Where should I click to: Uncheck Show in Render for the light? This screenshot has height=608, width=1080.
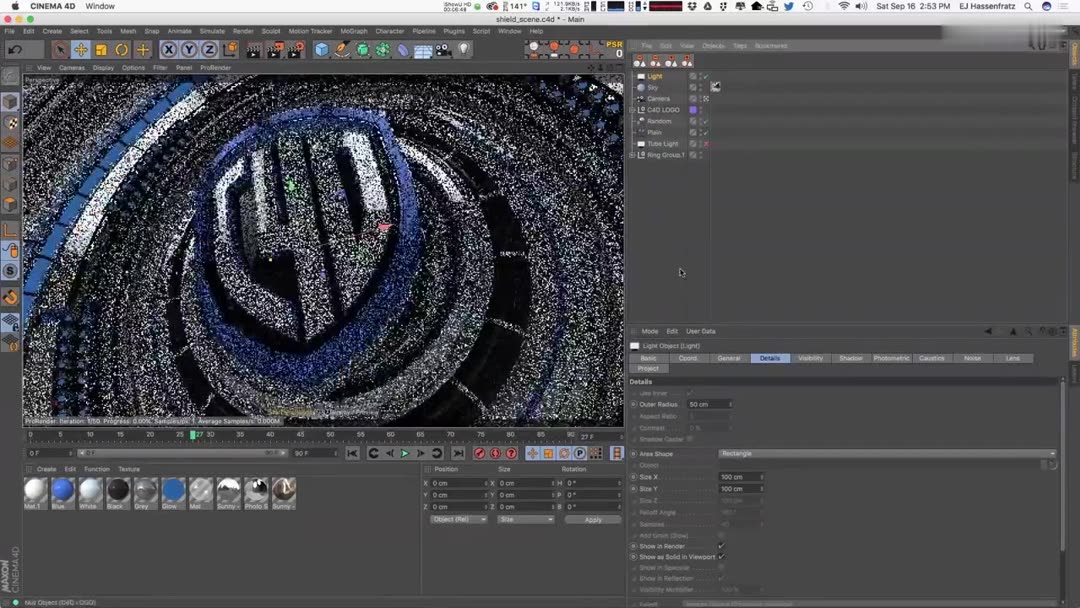pyautogui.click(x=721, y=545)
